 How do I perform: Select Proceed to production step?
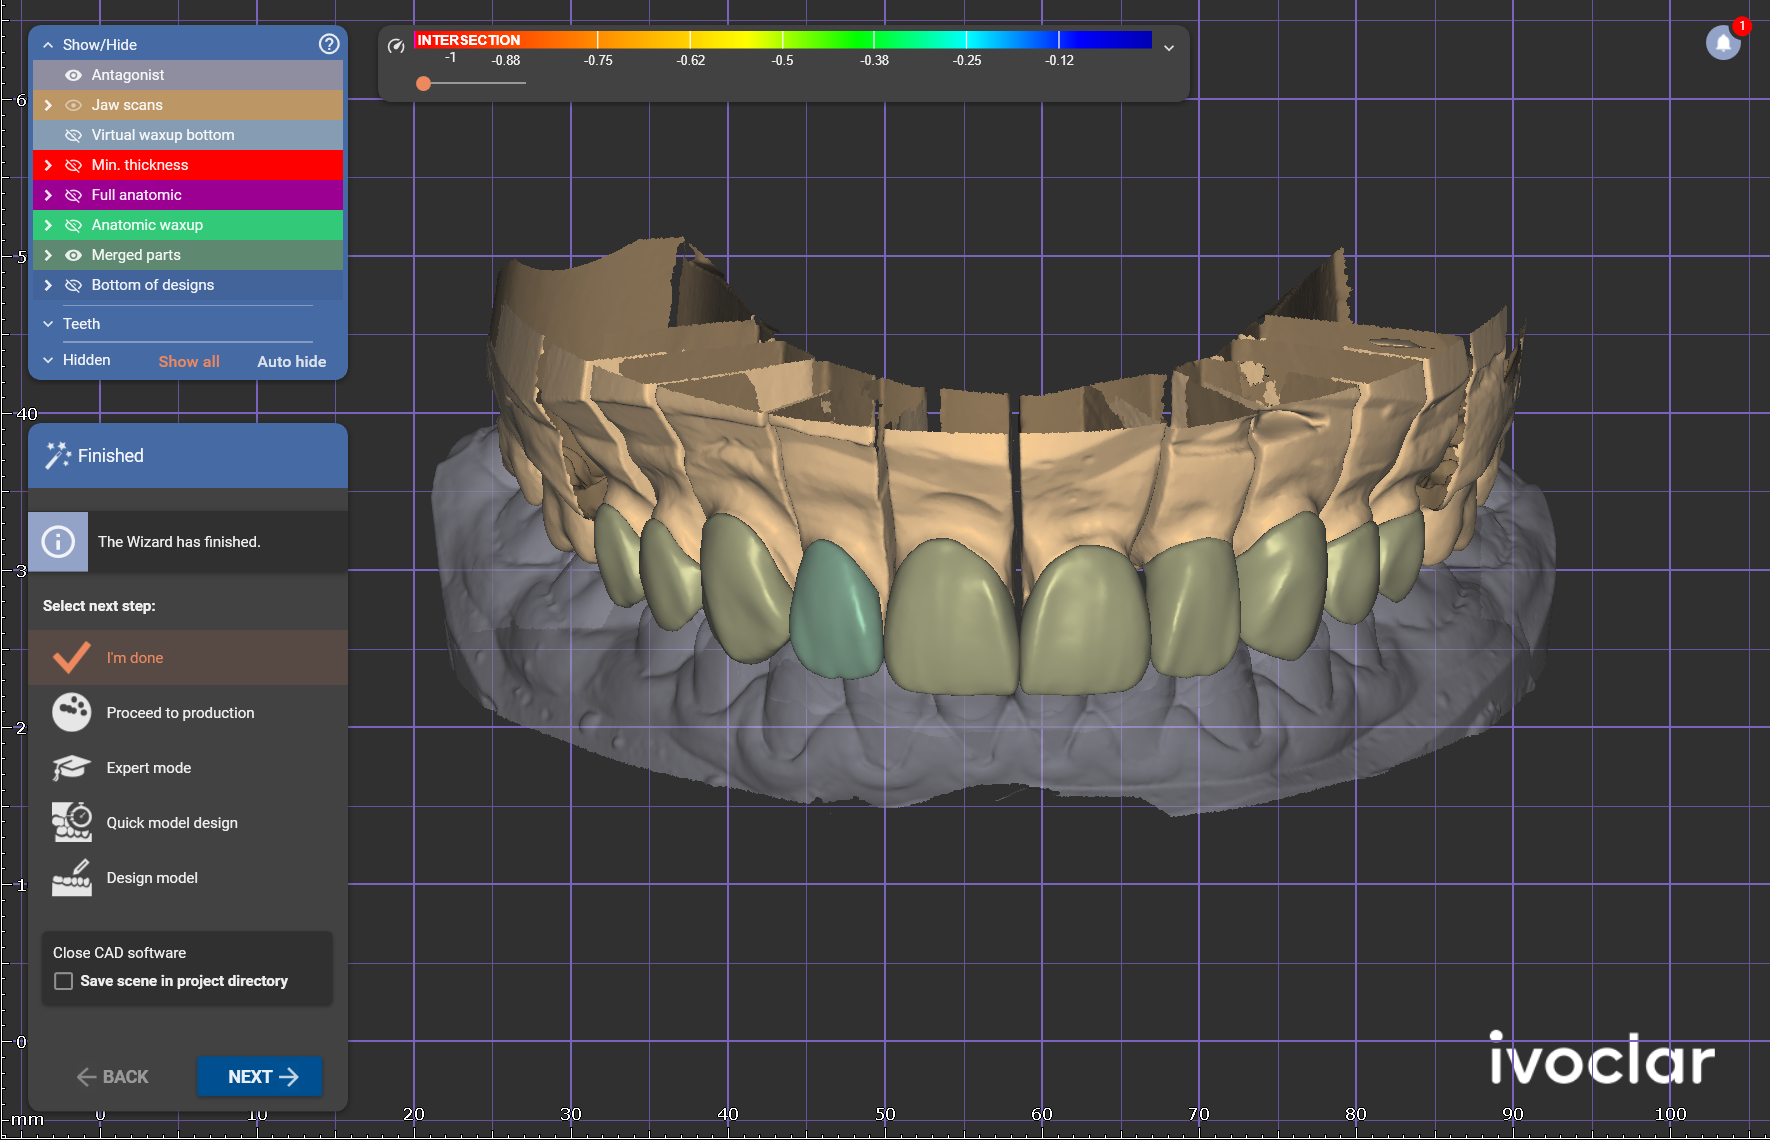coord(188,713)
